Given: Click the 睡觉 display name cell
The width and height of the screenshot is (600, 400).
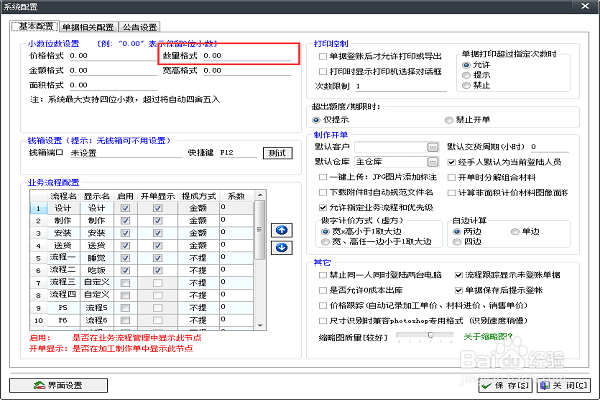Looking at the screenshot, I should 96,258.
